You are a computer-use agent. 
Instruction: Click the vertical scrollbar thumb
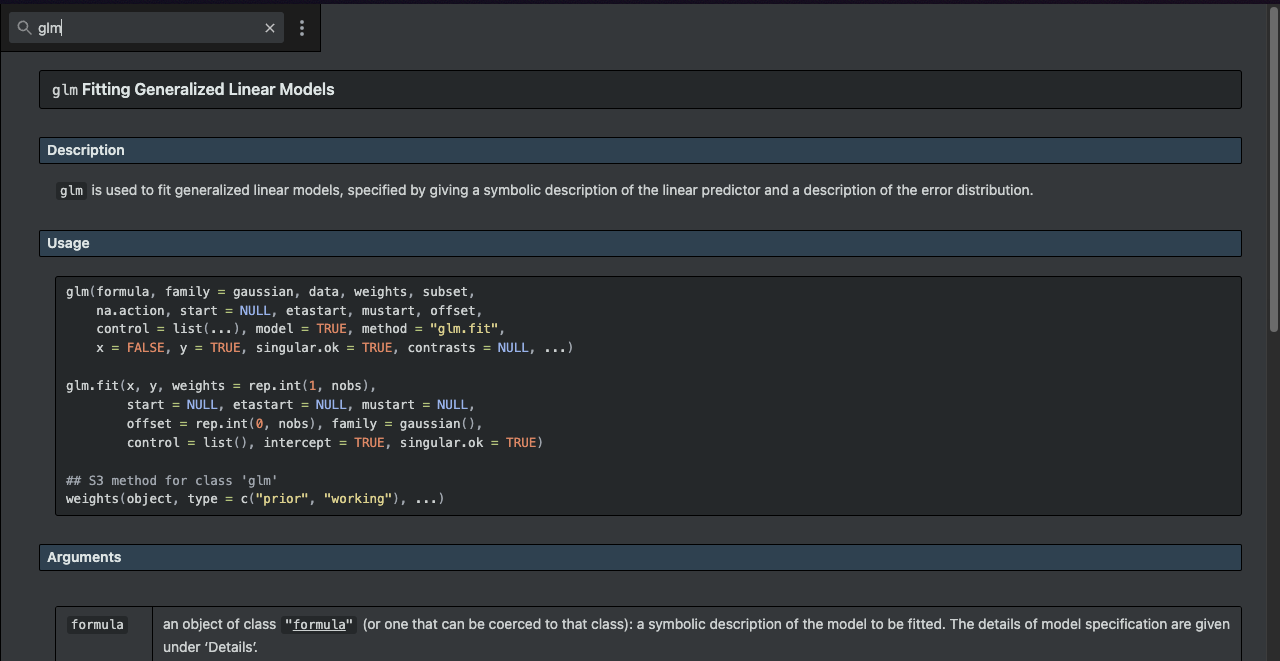[1273, 170]
